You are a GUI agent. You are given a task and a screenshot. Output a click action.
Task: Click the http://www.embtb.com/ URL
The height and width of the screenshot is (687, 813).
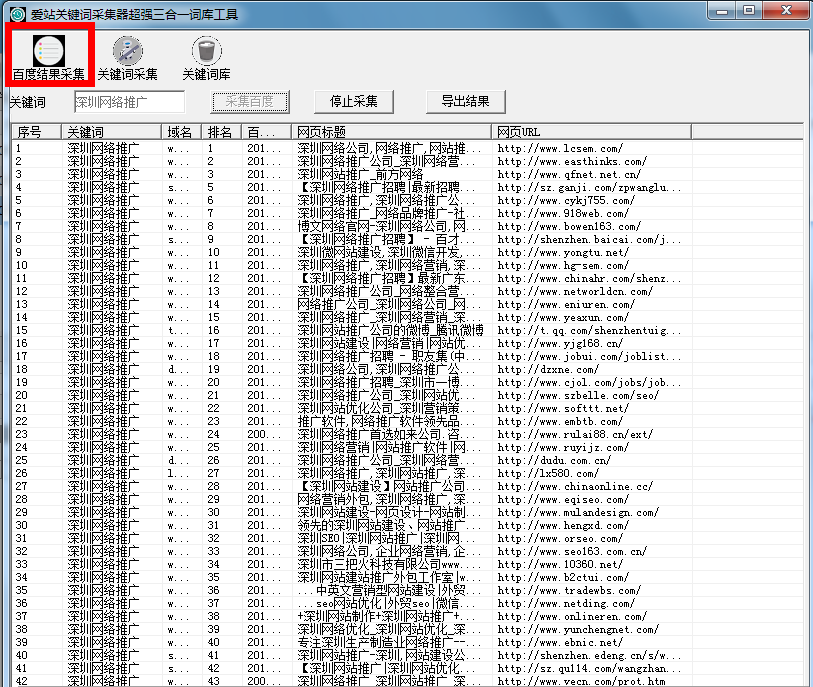coord(560,422)
